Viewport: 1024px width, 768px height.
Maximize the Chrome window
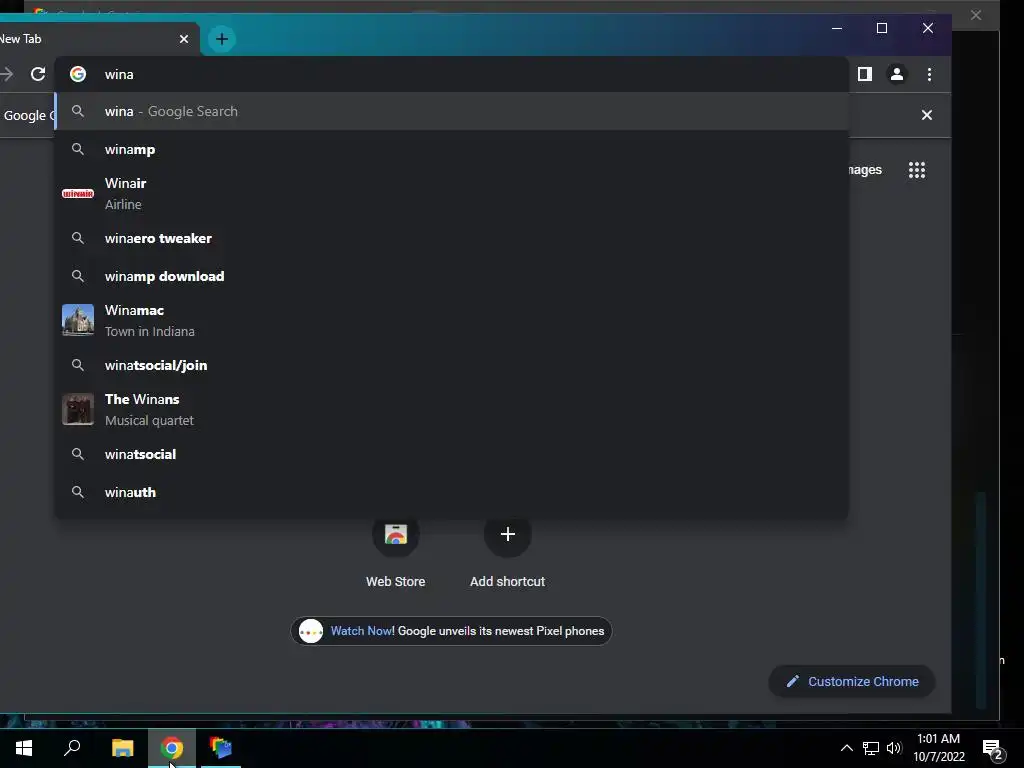pyautogui.click(x=882, y=28)
